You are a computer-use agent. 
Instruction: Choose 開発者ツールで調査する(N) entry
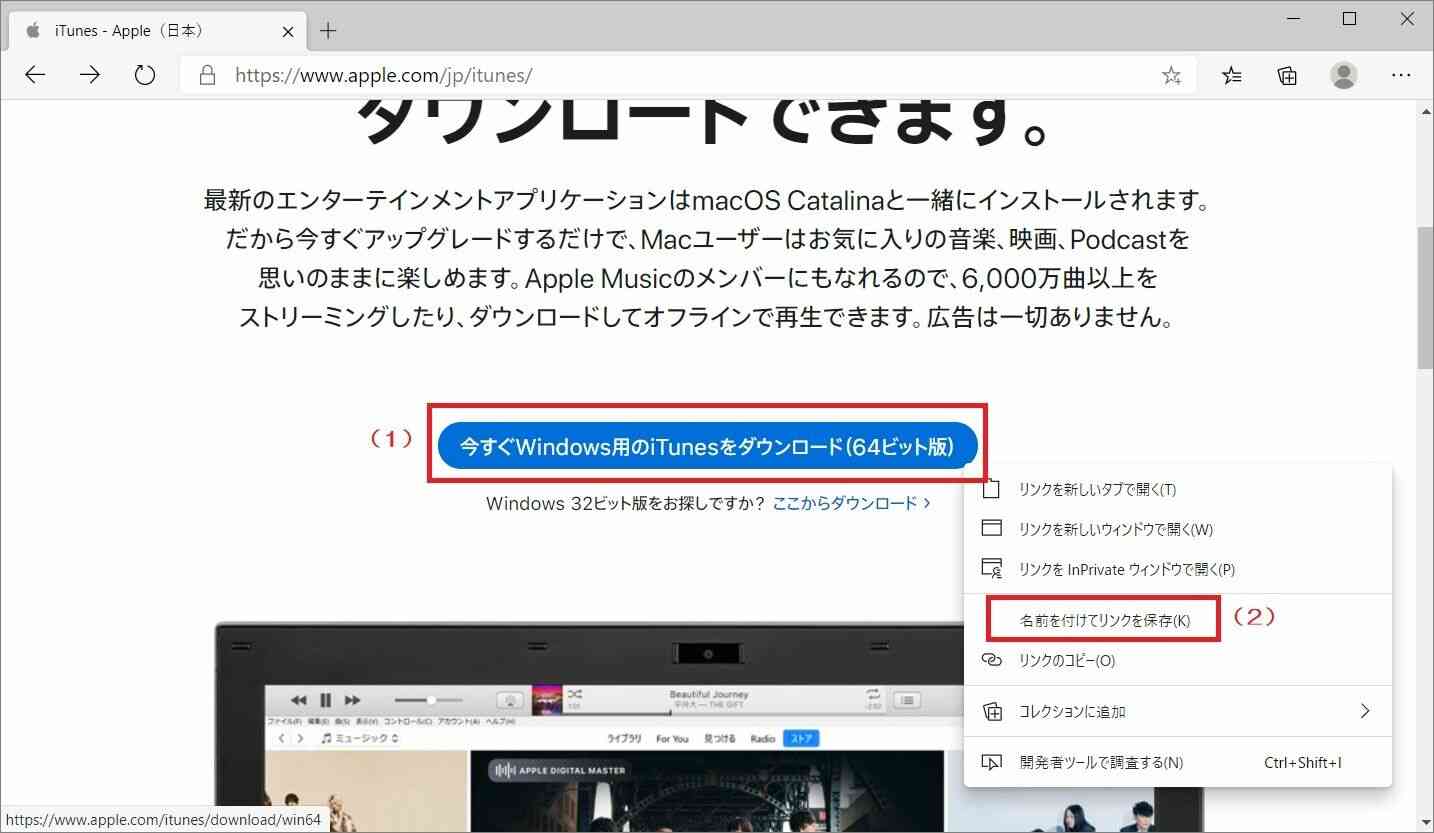point(1178,762)
